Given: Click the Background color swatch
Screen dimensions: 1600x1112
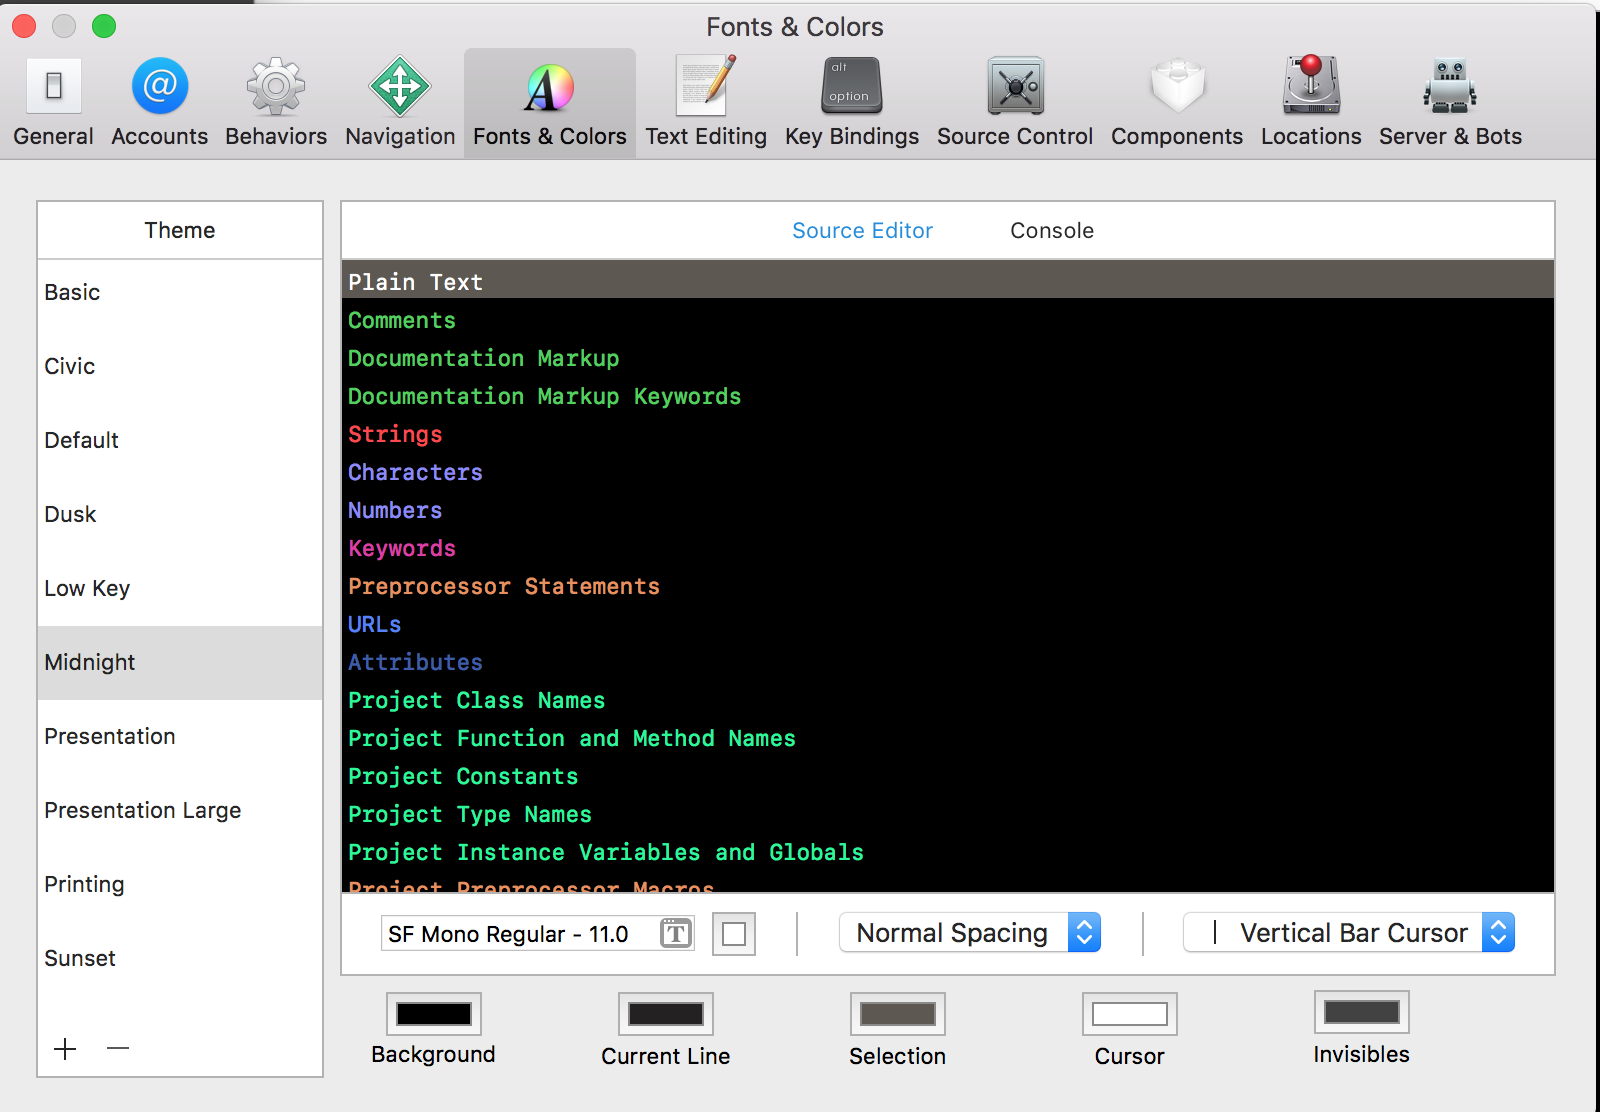Looking at the screenshot, I should (433, 1013).
